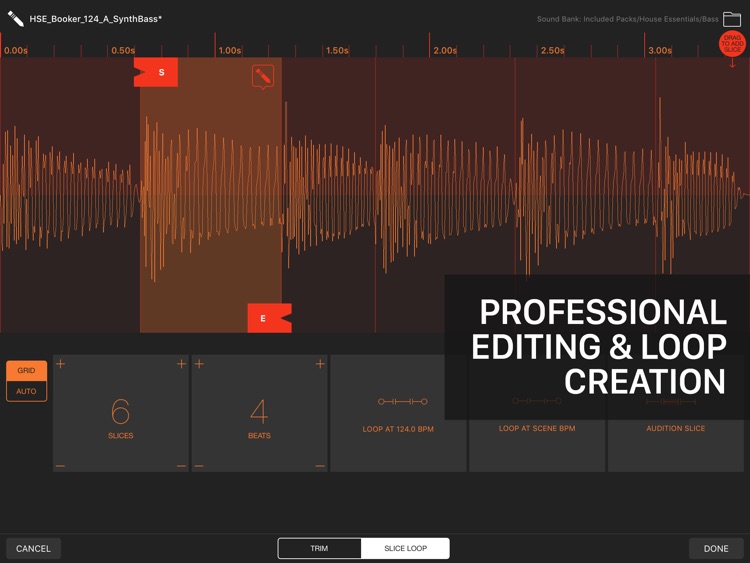Click the HSE_Booker_124_A_SynthBass file name
The image size is (750, 563).
click(x=96, y=19)
